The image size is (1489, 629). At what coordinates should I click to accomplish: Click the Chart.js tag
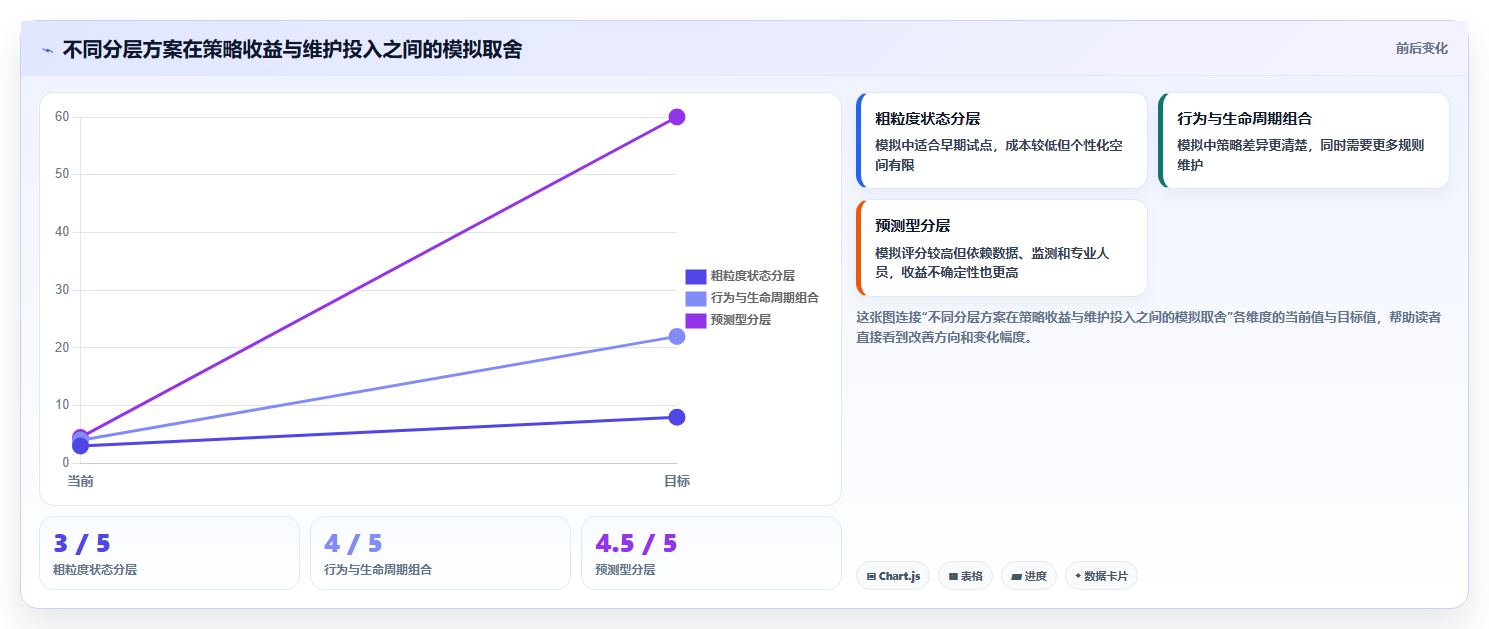893,576
